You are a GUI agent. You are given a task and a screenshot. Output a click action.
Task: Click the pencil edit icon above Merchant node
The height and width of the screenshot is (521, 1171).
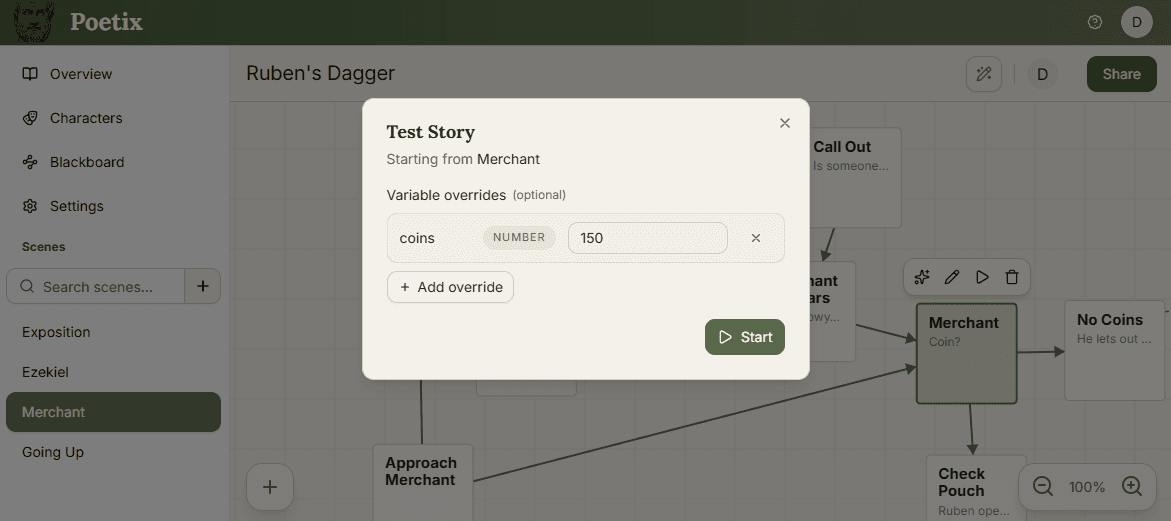(x=951, y=278)
